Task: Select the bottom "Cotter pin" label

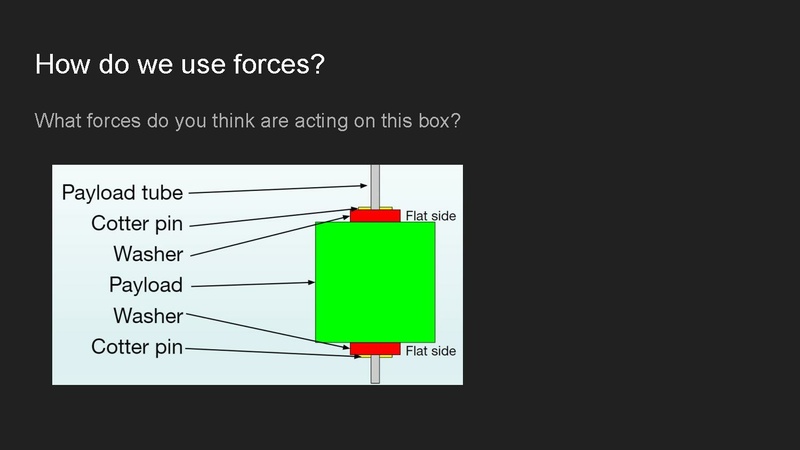Action: tap(137, 347)
